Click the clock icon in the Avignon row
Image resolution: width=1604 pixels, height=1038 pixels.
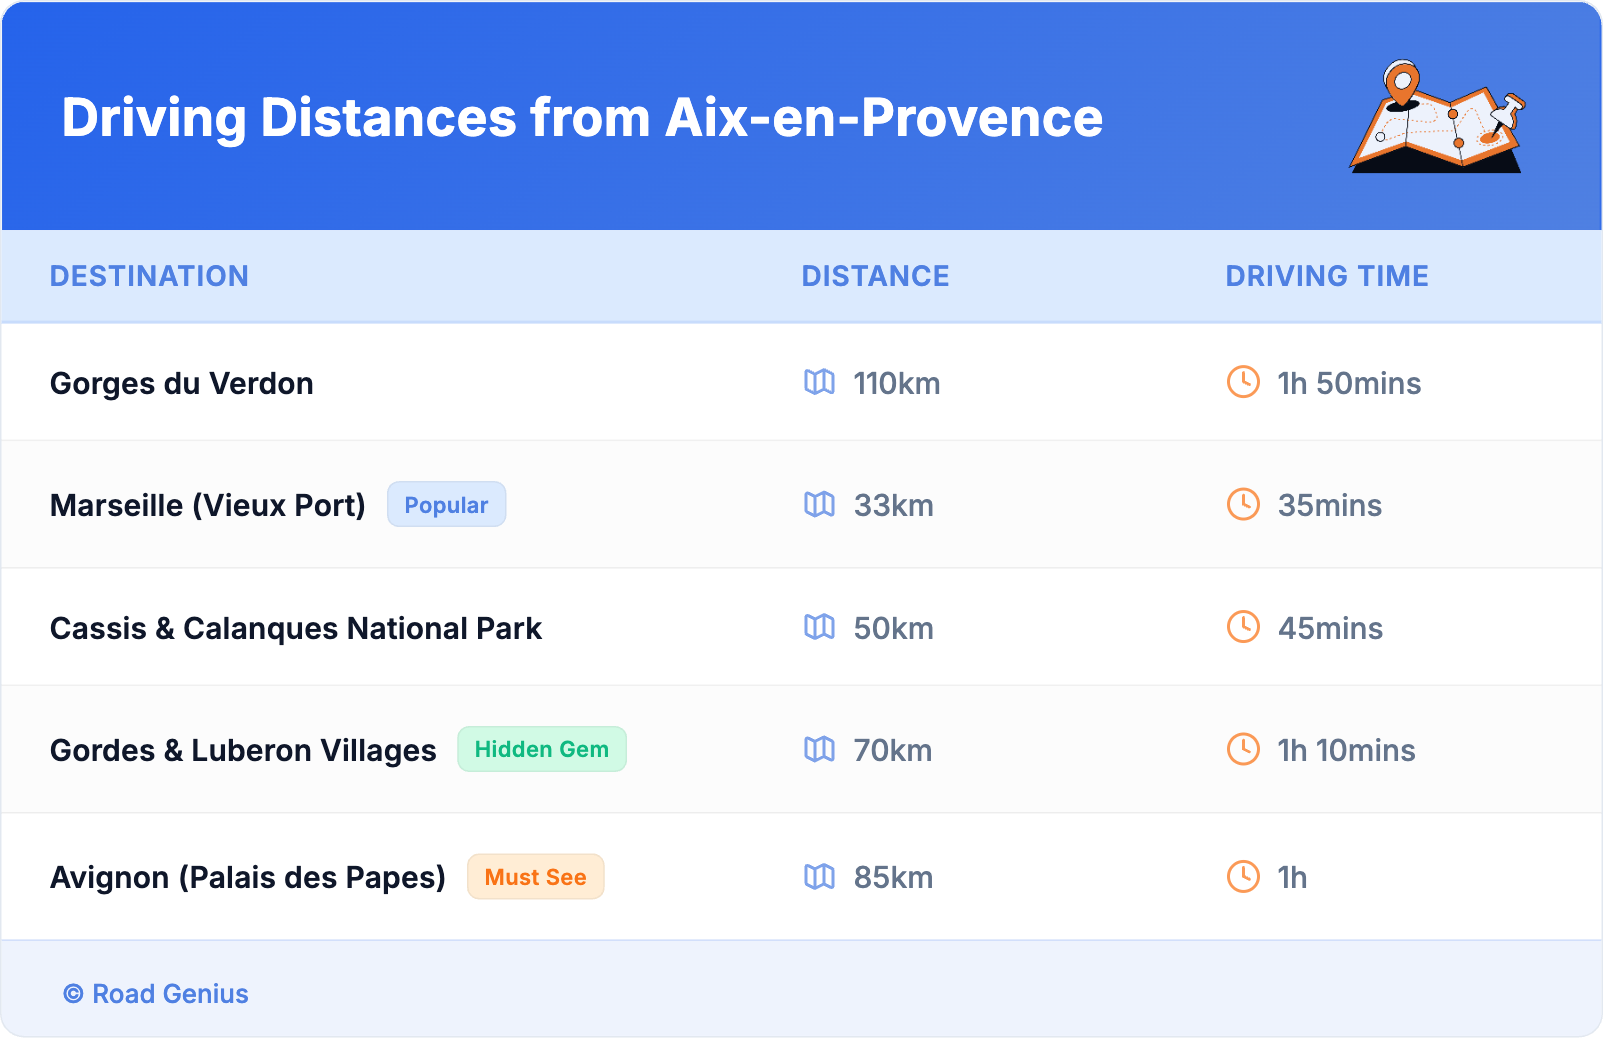pos(1243,877)
